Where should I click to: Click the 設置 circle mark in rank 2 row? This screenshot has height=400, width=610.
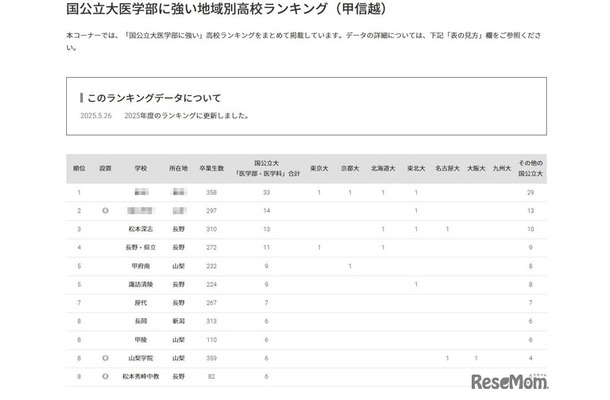[105, 211]
